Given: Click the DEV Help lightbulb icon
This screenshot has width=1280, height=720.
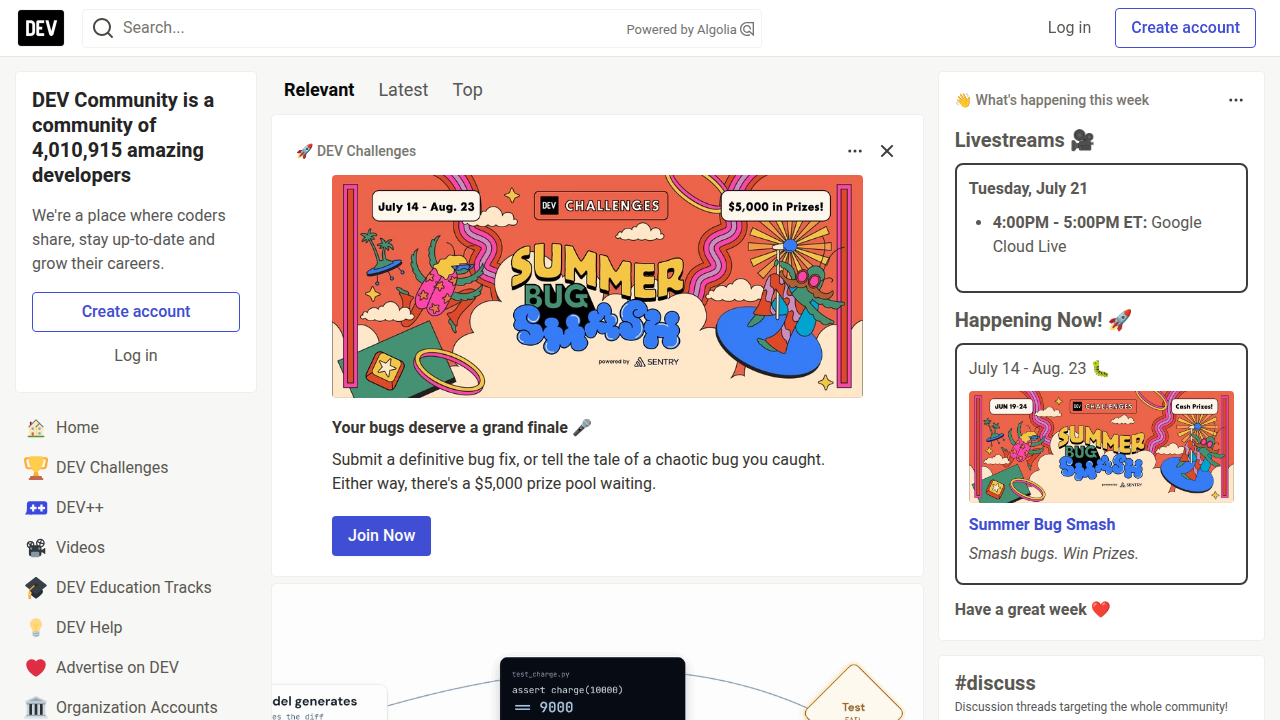Looking at the screenshot, I should pos(36,628).
